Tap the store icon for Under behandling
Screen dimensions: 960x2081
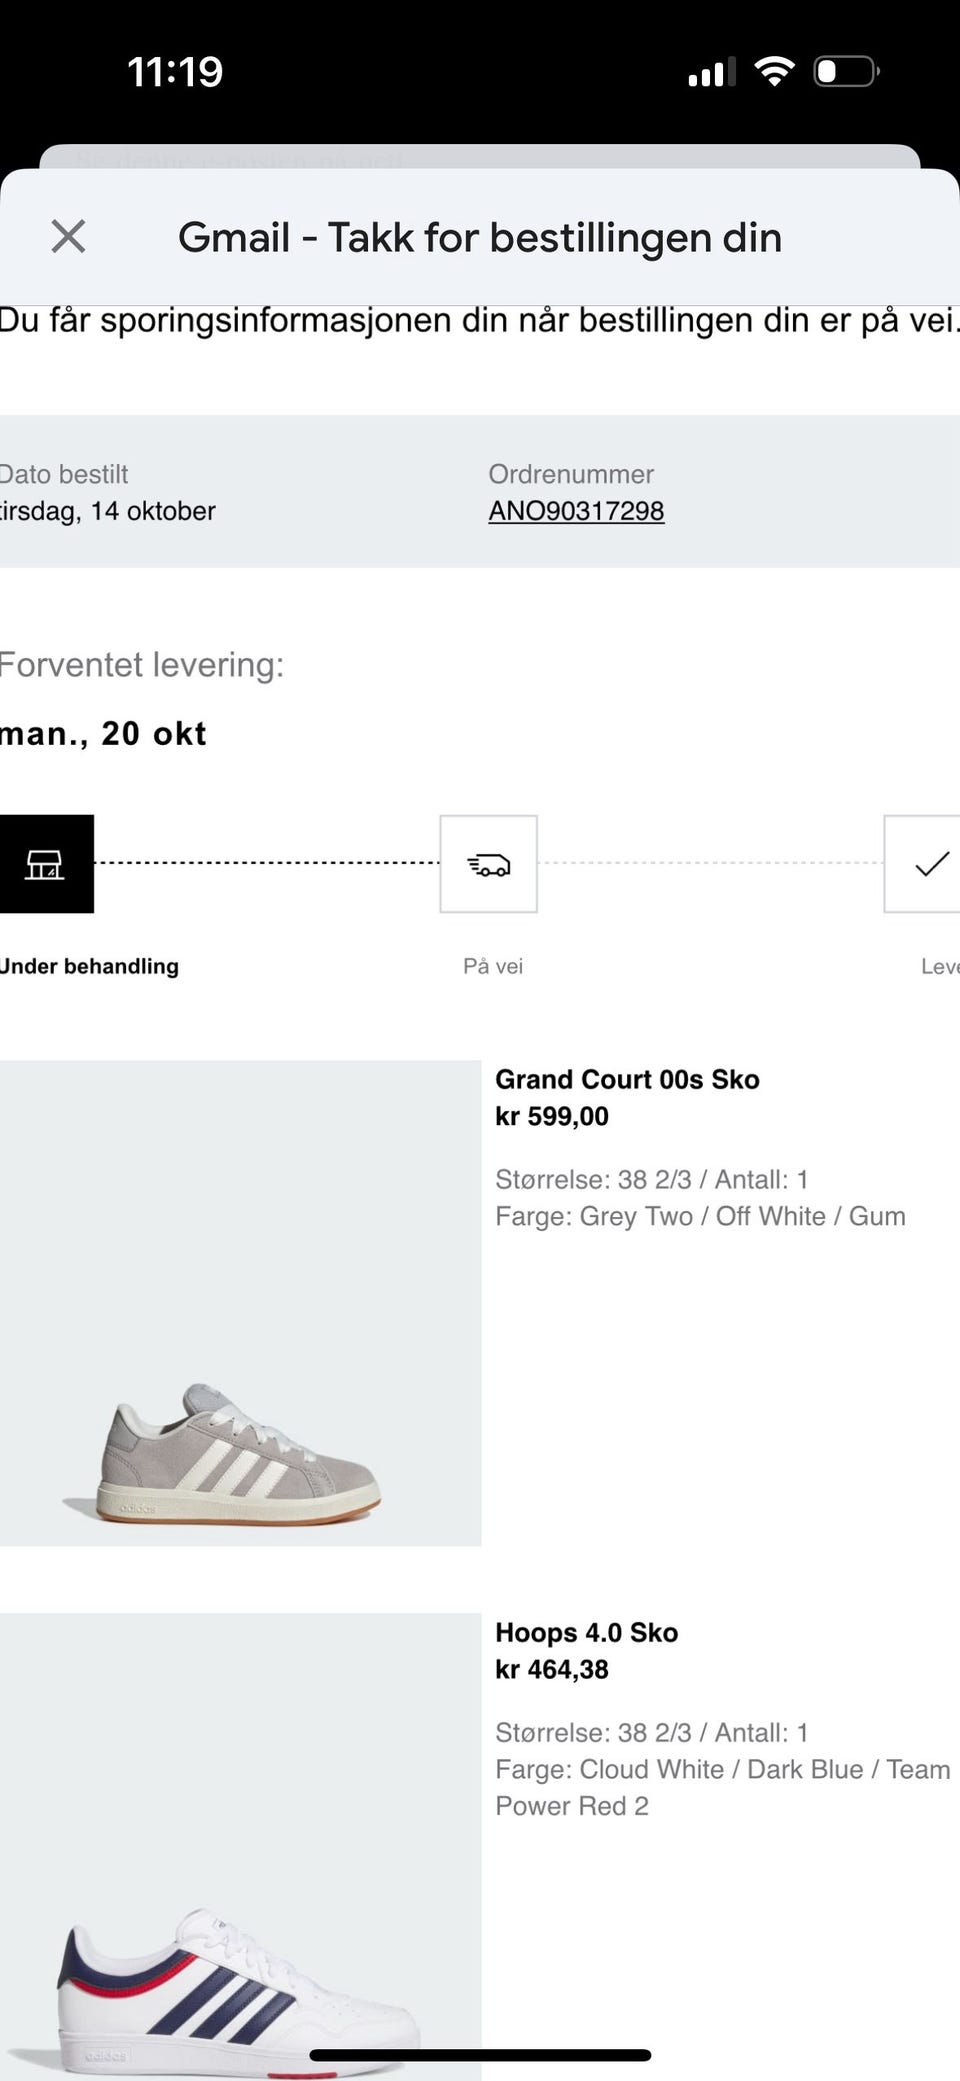click(45, 864)
